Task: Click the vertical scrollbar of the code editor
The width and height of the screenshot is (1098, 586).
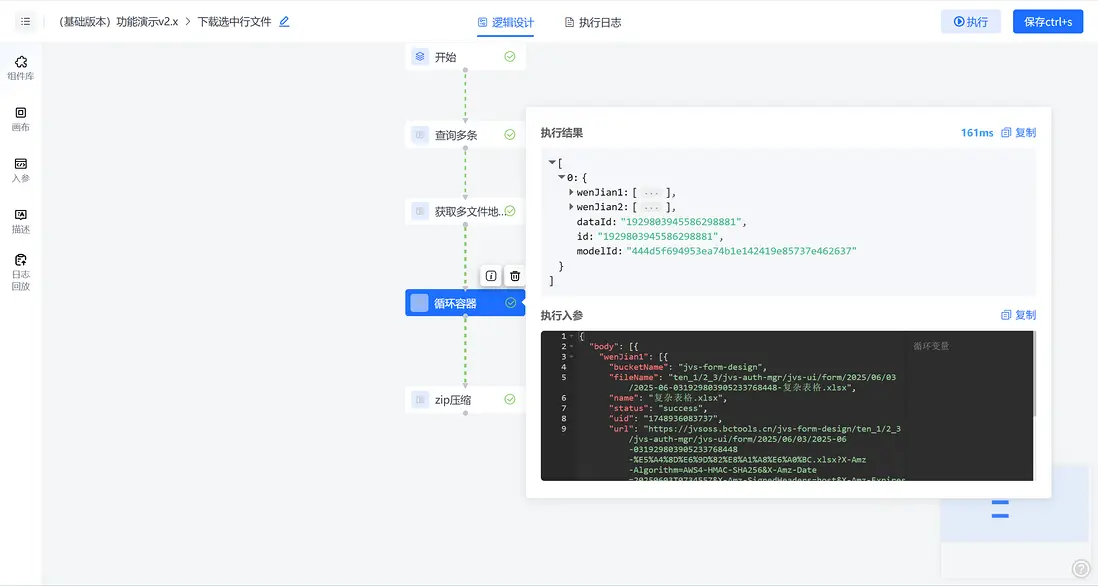Action: 1034,375
